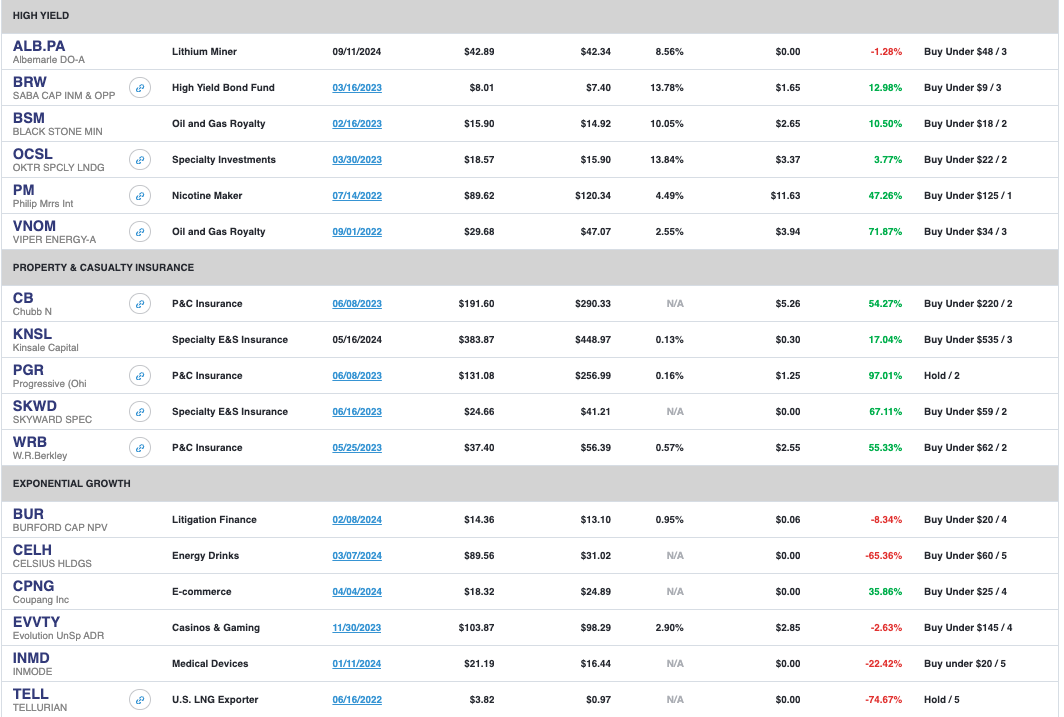This screenshot has height=717, width=1064.
Task: Open the 02/08/2024 date link for BUR
Action: [357, 520]
